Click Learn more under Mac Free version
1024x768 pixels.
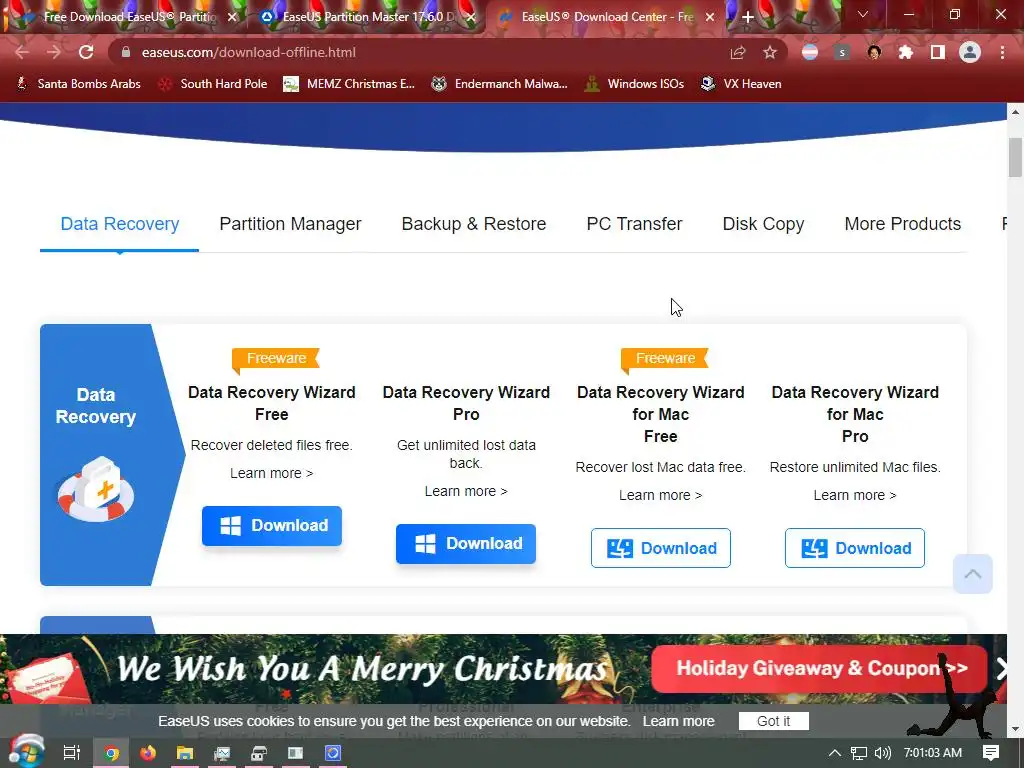[660, 495]
